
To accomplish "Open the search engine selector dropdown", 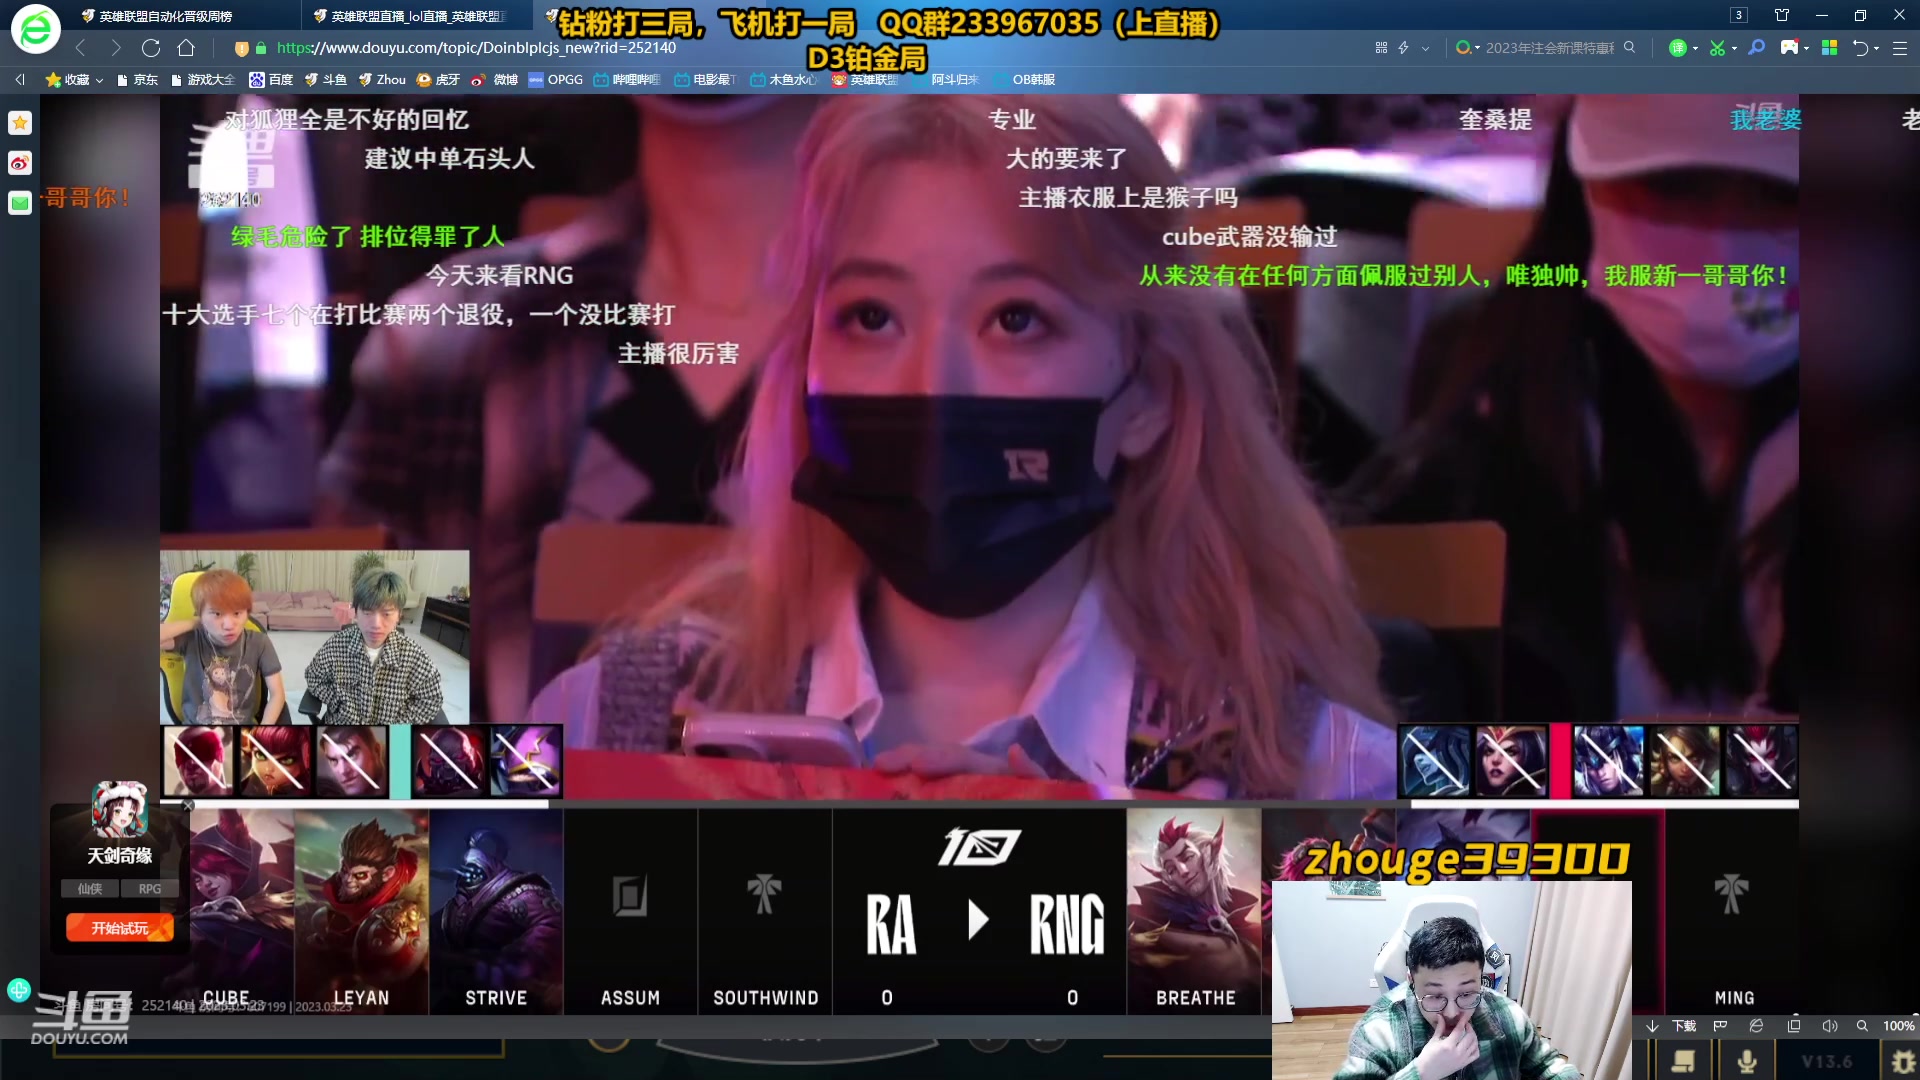I will tap(1467, 48).
